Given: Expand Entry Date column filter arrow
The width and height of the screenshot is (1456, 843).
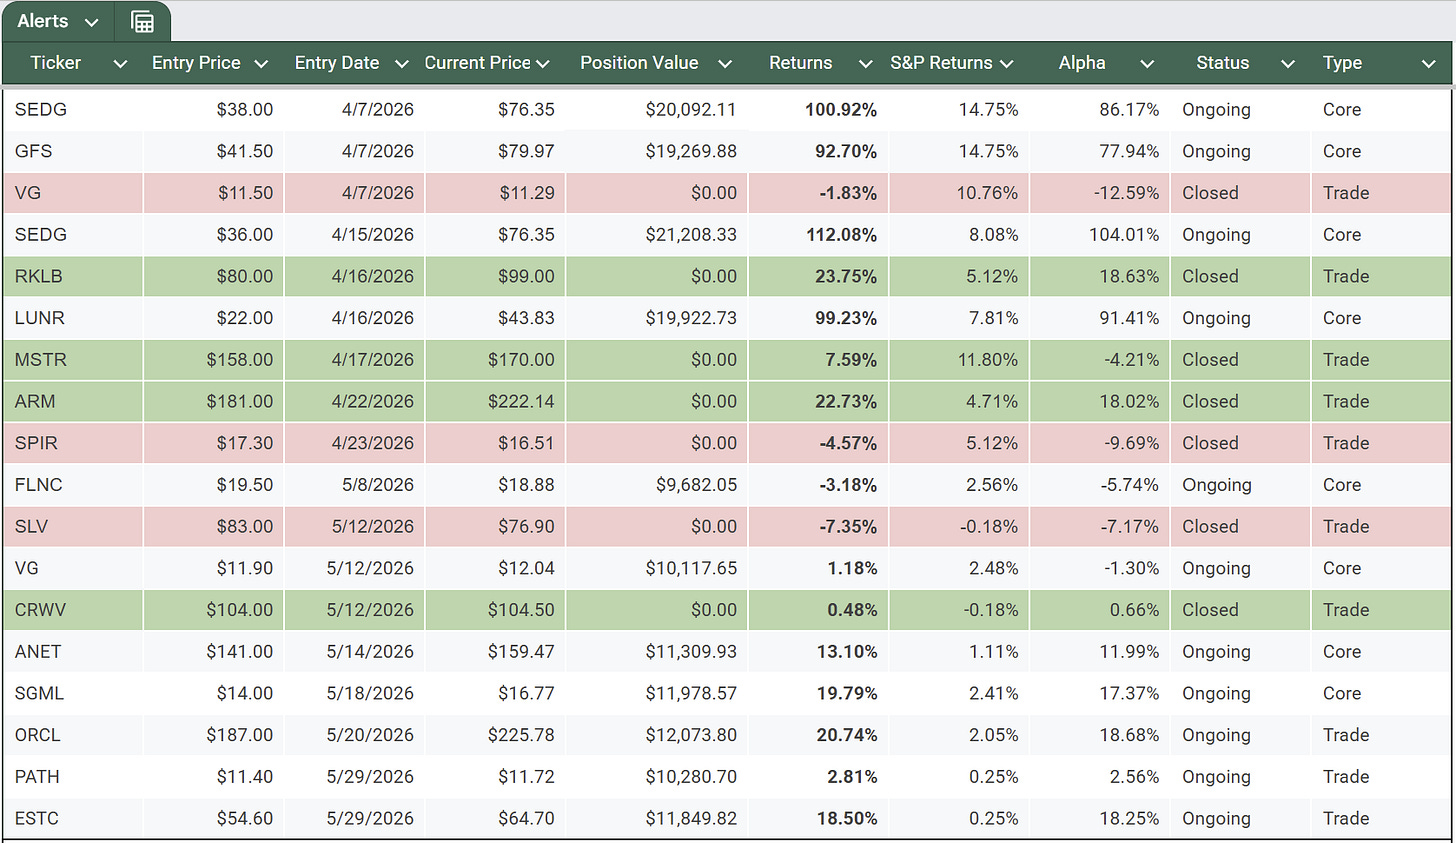Looking at the screenshot, I should tap(402, 64).
